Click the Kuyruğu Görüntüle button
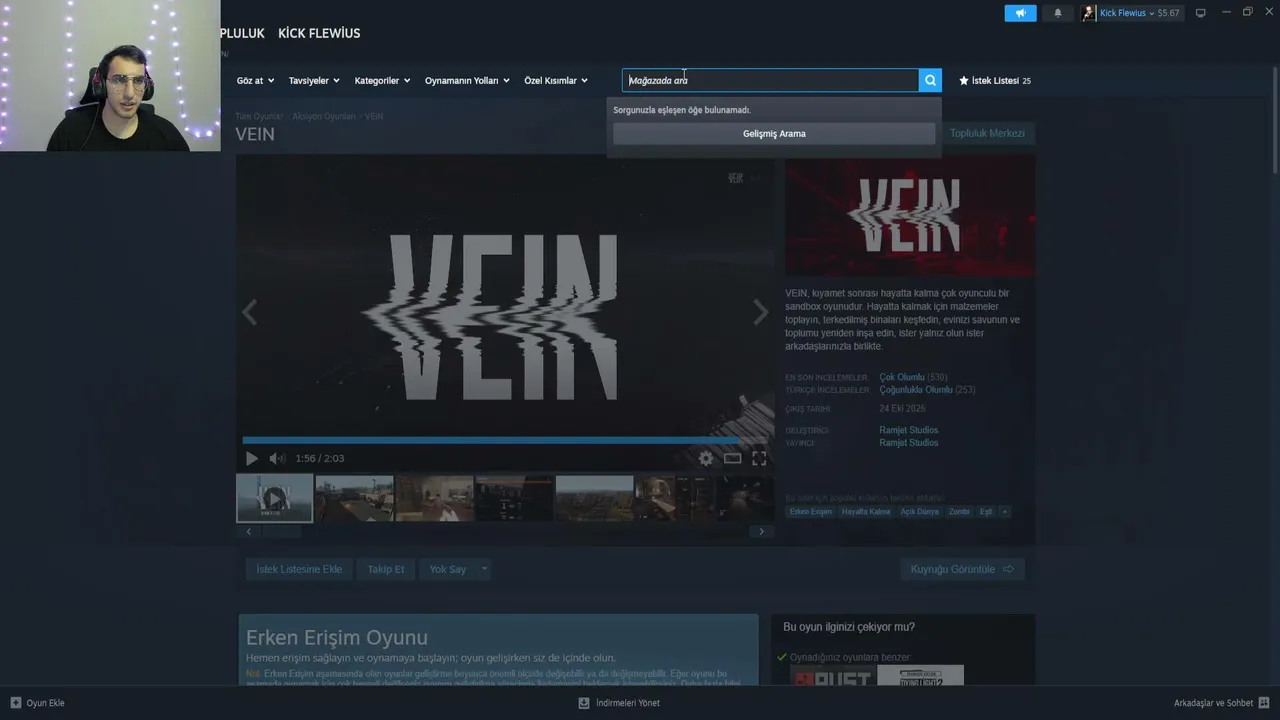This screenshot has height=720, width=1280. pos(962,569)
